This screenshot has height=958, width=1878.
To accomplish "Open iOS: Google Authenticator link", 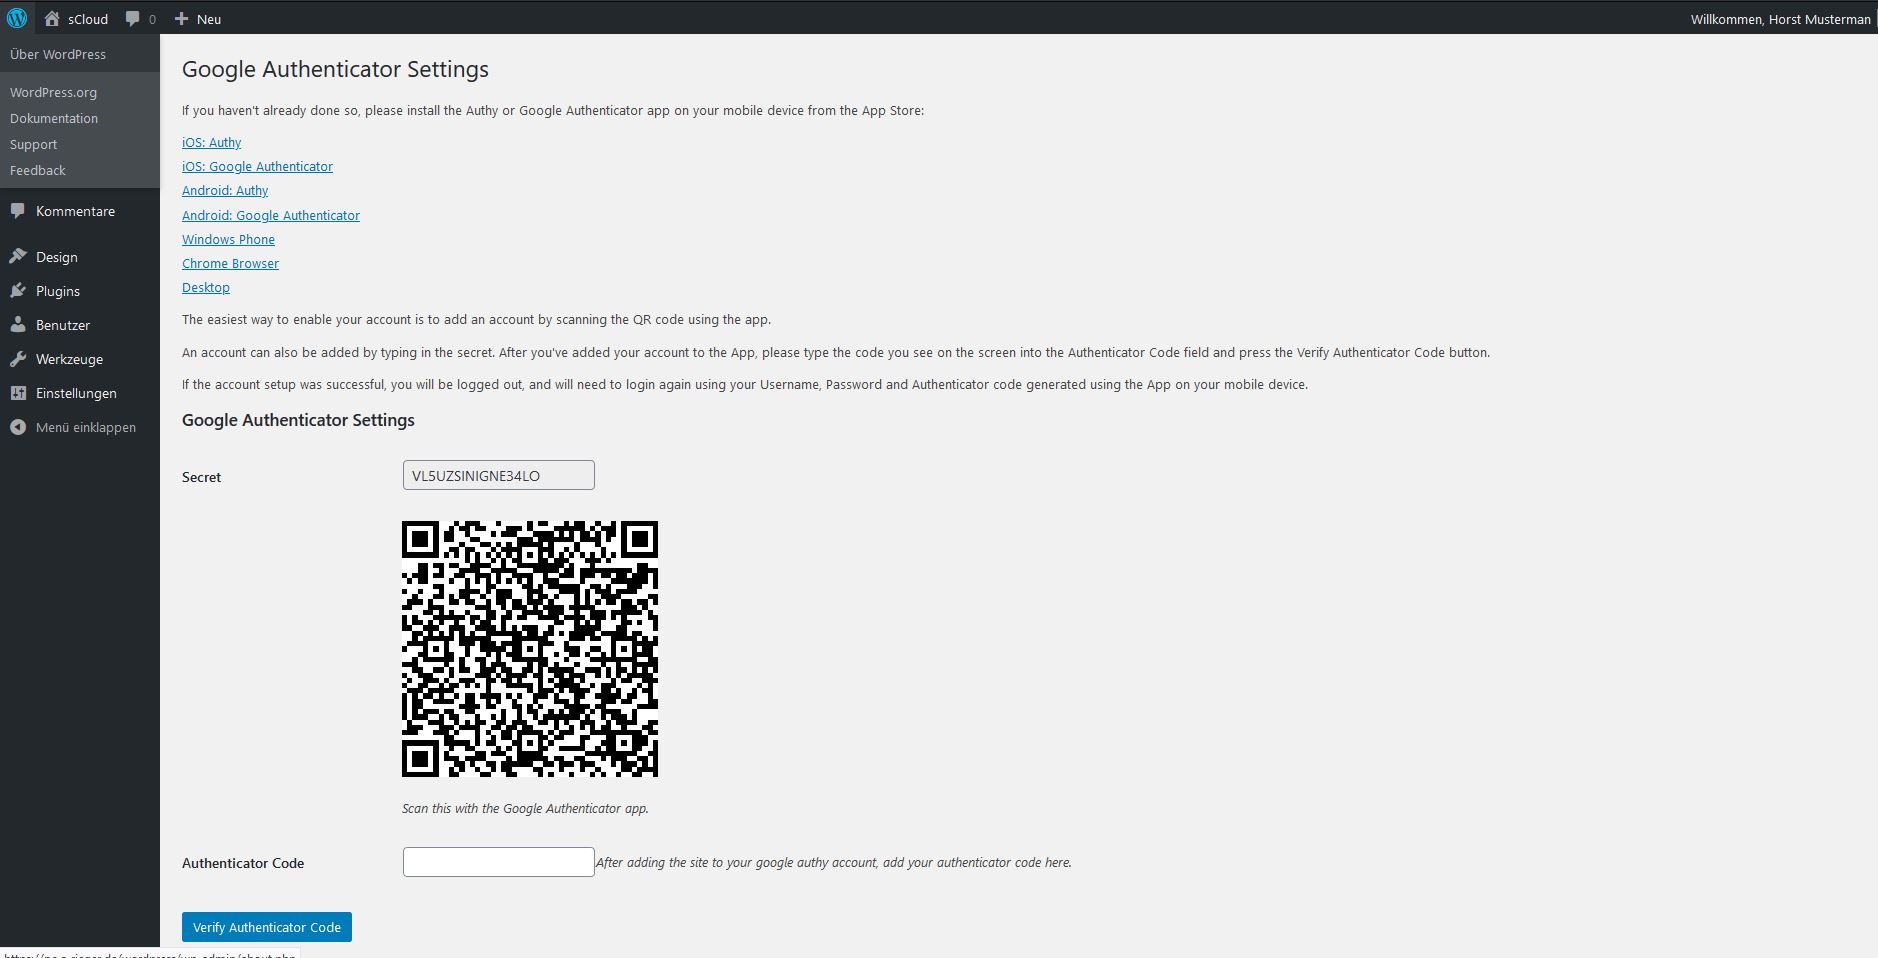I will pyautogui.click(x=257, y=166).
